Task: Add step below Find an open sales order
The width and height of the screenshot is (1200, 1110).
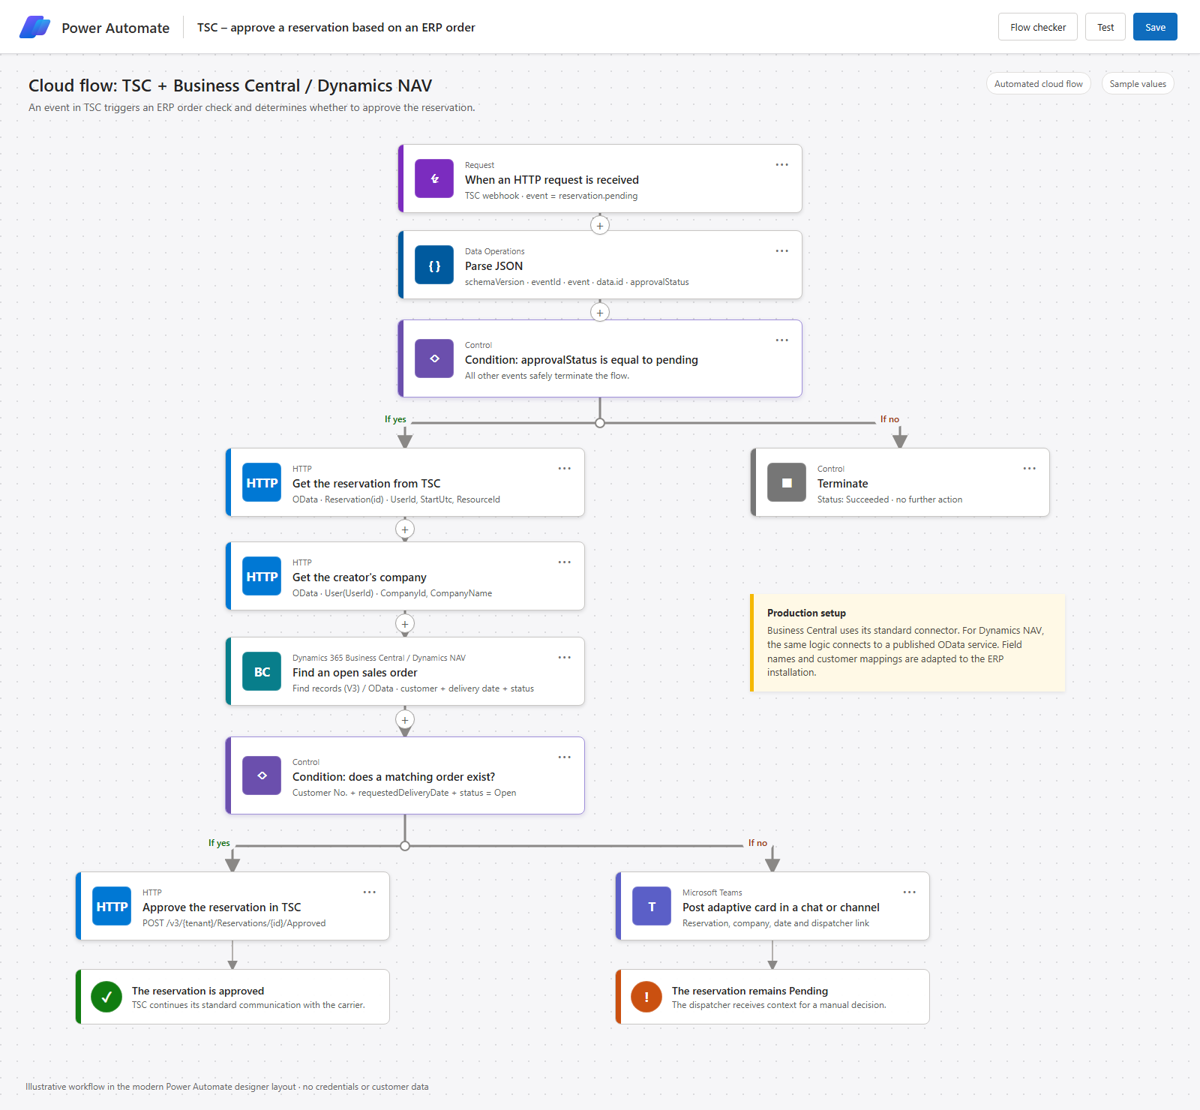Action: (405, 720)
